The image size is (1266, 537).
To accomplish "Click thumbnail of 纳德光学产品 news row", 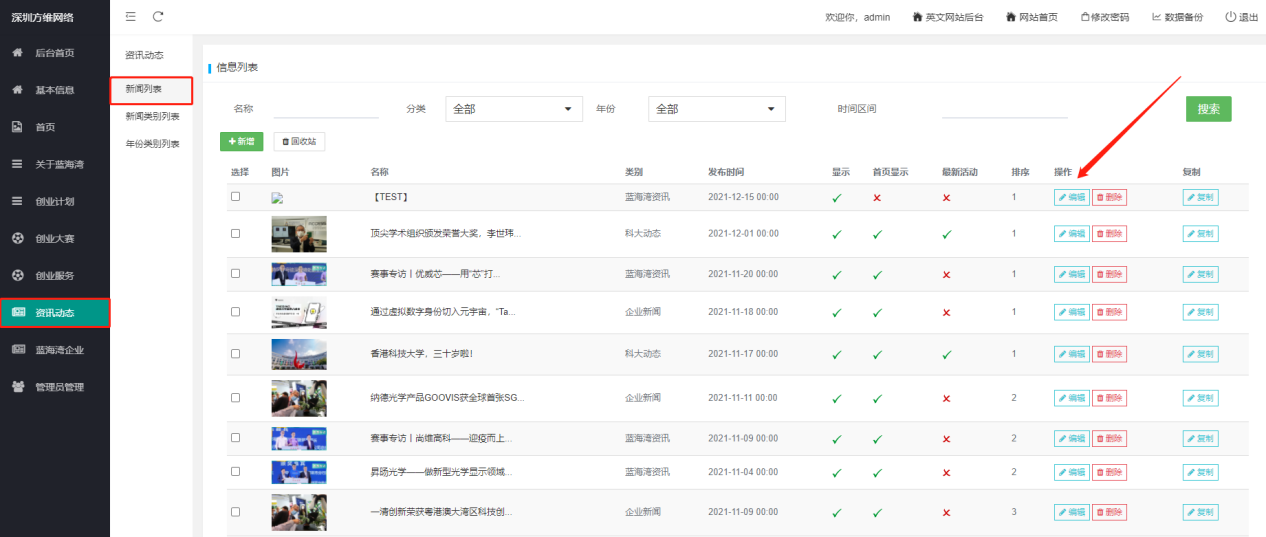I will (x=299, y=398).
